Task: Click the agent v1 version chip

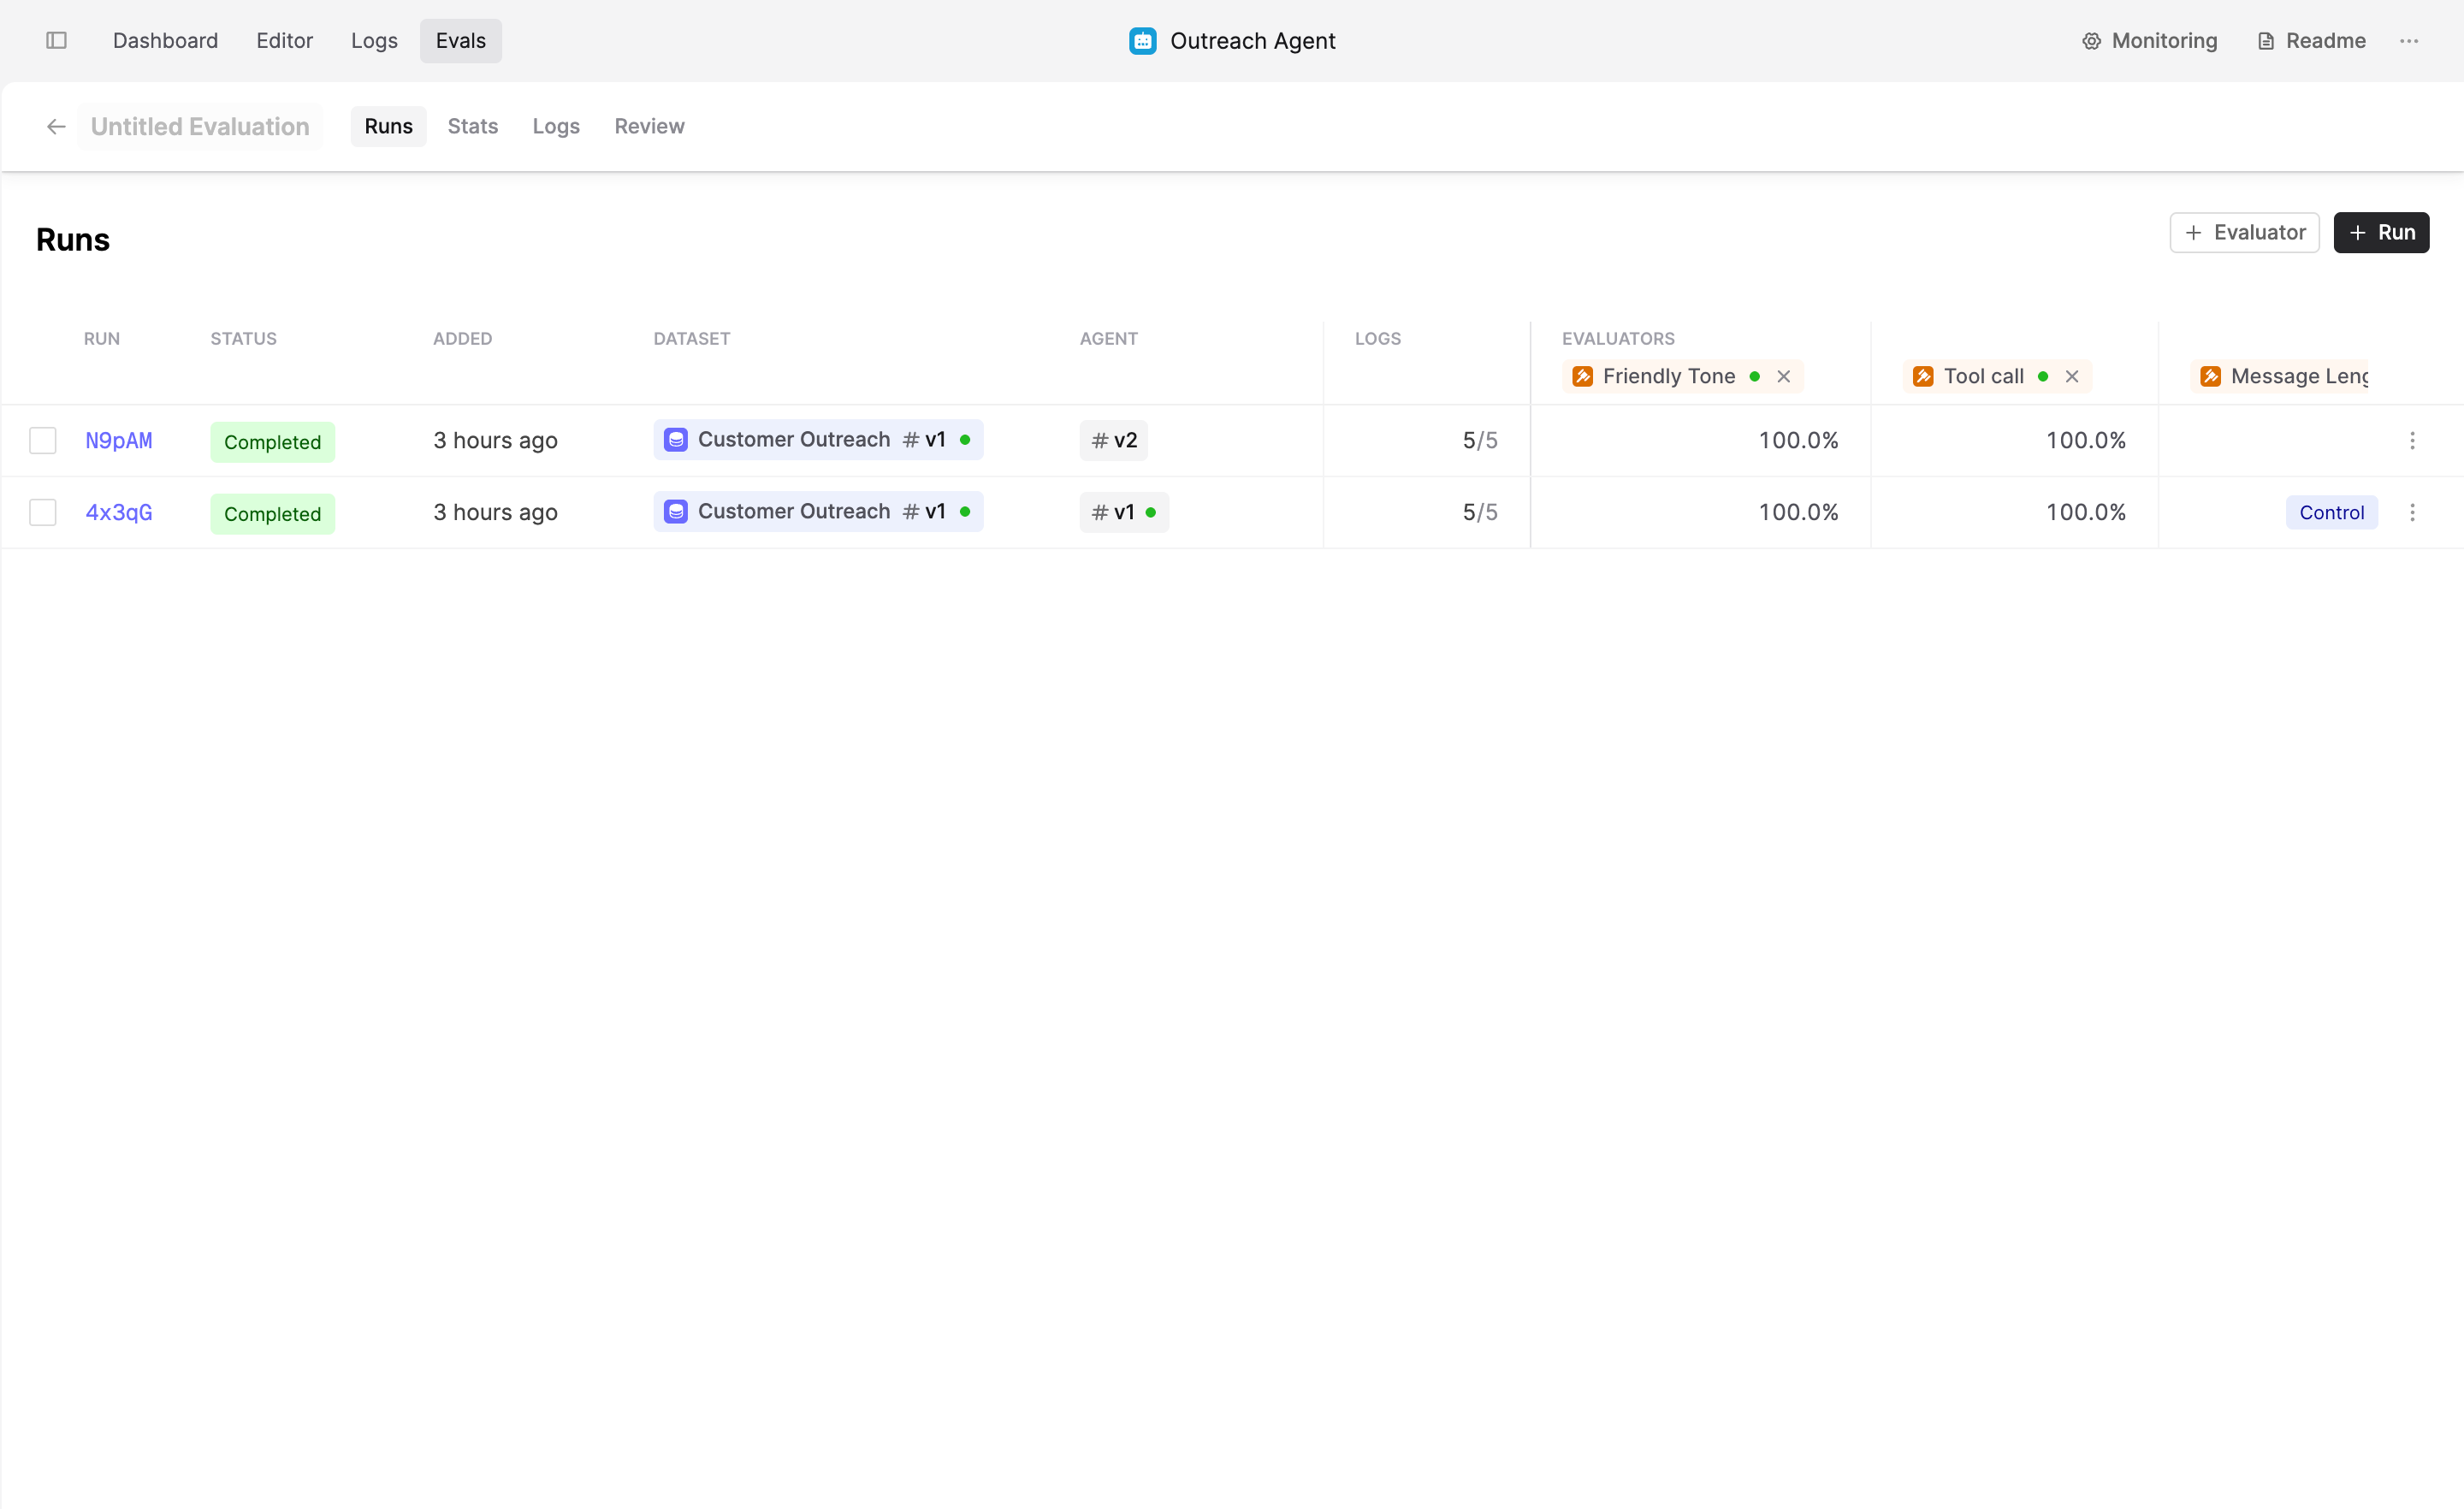Action: tap(1124, 512)
